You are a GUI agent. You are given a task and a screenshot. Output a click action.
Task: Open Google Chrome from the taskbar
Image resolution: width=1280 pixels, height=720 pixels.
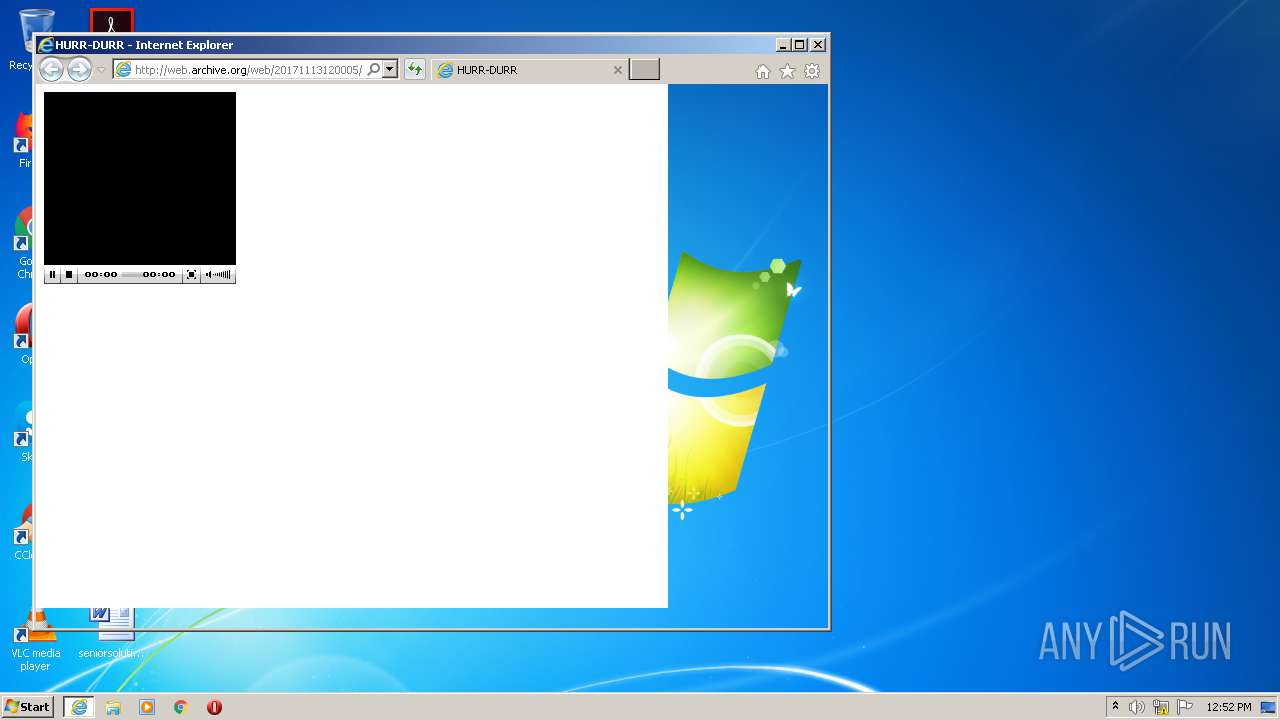tap(181, 707)
